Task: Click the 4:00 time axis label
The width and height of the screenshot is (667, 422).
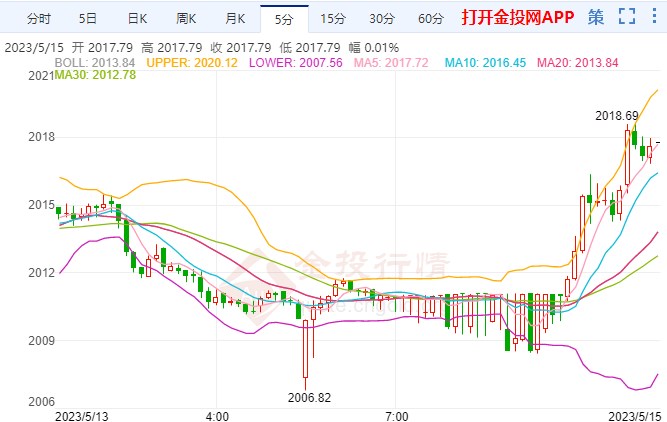Action: [x=217, y=416]
